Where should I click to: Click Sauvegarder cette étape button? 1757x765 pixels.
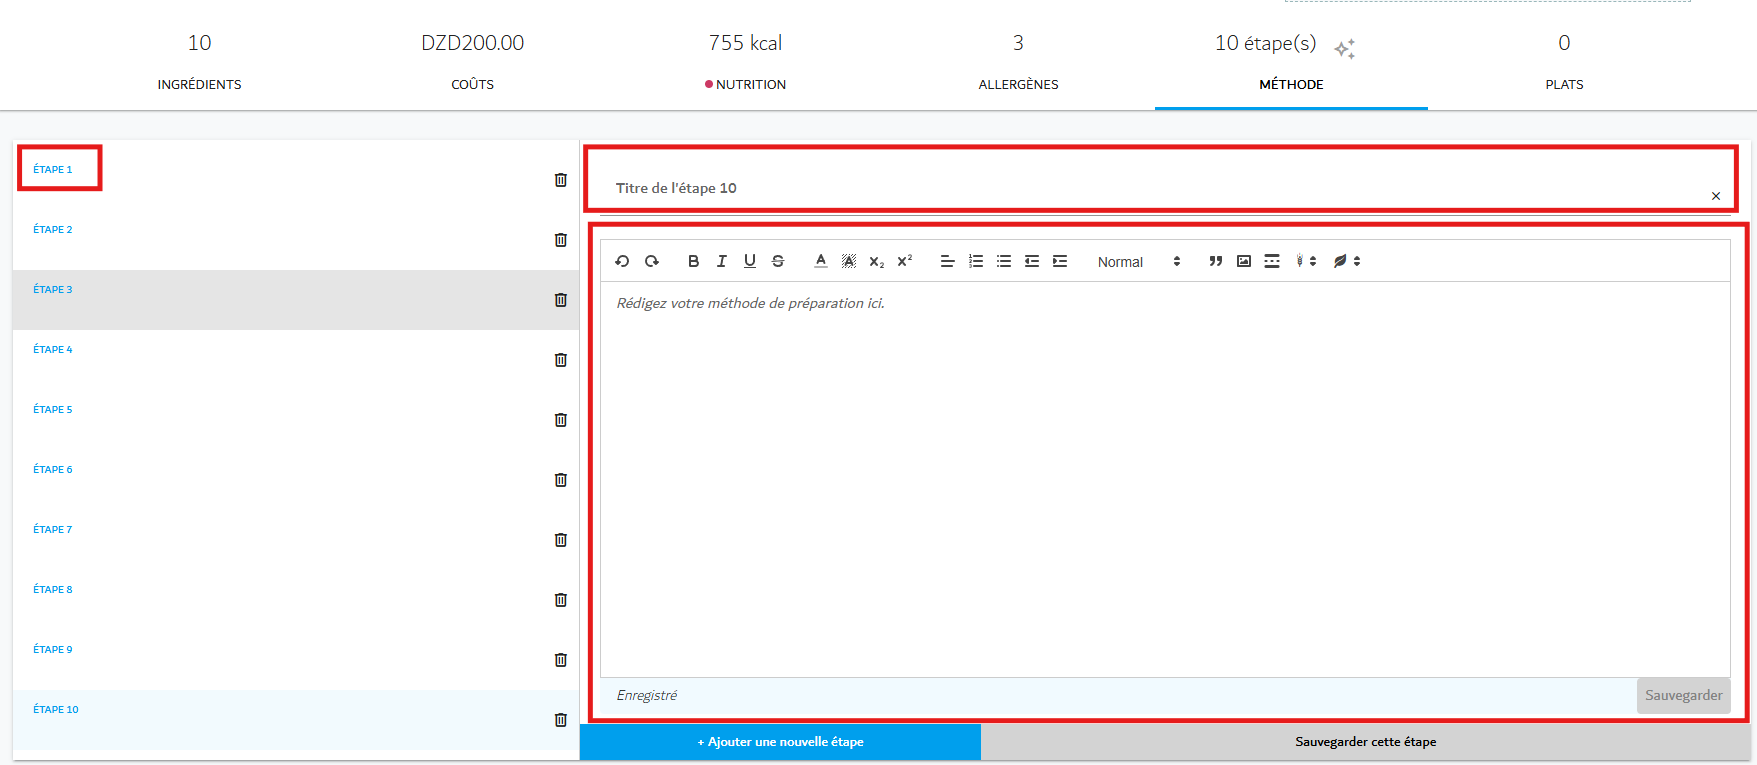pyautogui.click(x=1366, y=742)
